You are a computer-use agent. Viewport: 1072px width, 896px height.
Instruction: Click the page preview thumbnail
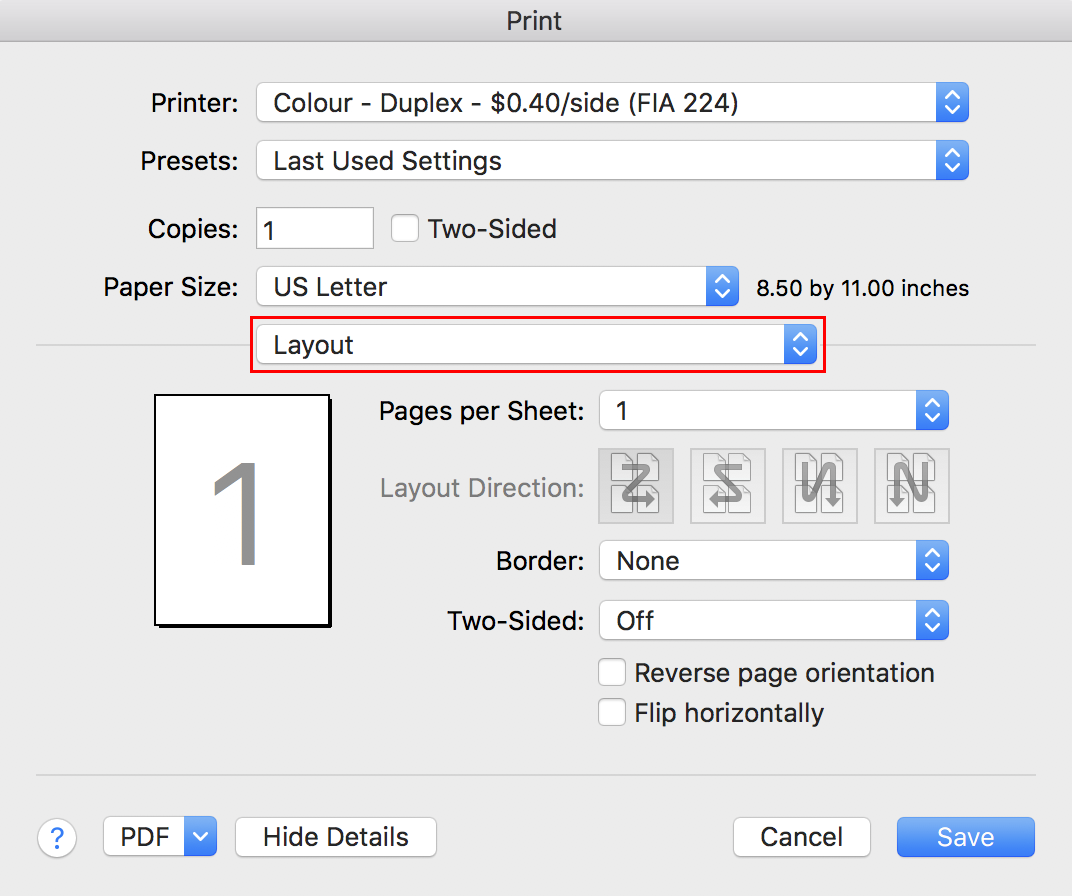[x=242, y=510]
